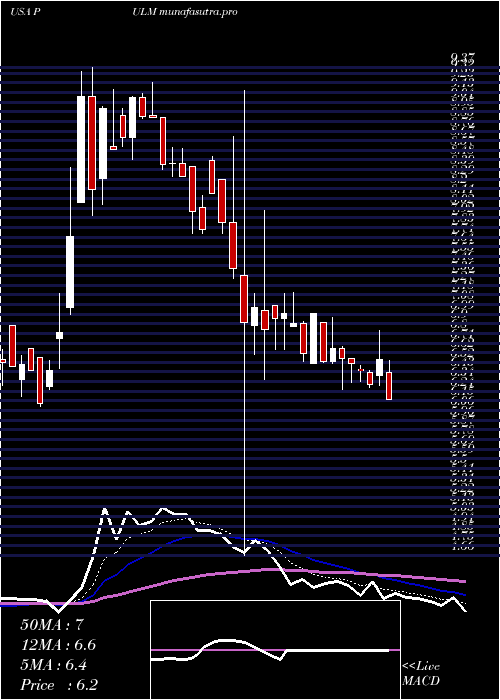Click the 'Price : 6.2' label
Viewport: 500px width, 700px height.
coord(59,685)
